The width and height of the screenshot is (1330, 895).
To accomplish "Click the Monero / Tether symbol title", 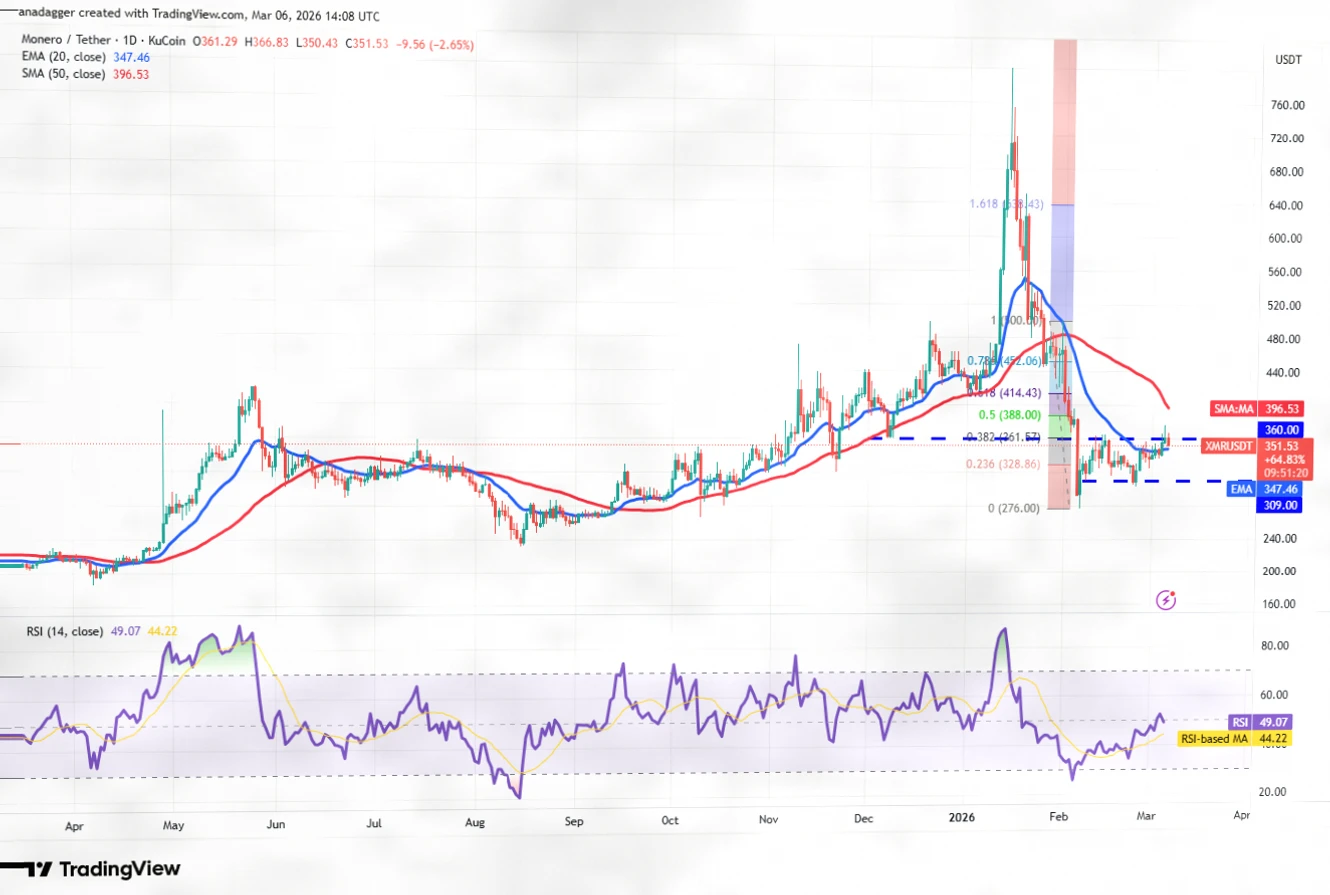I will 71,43.
